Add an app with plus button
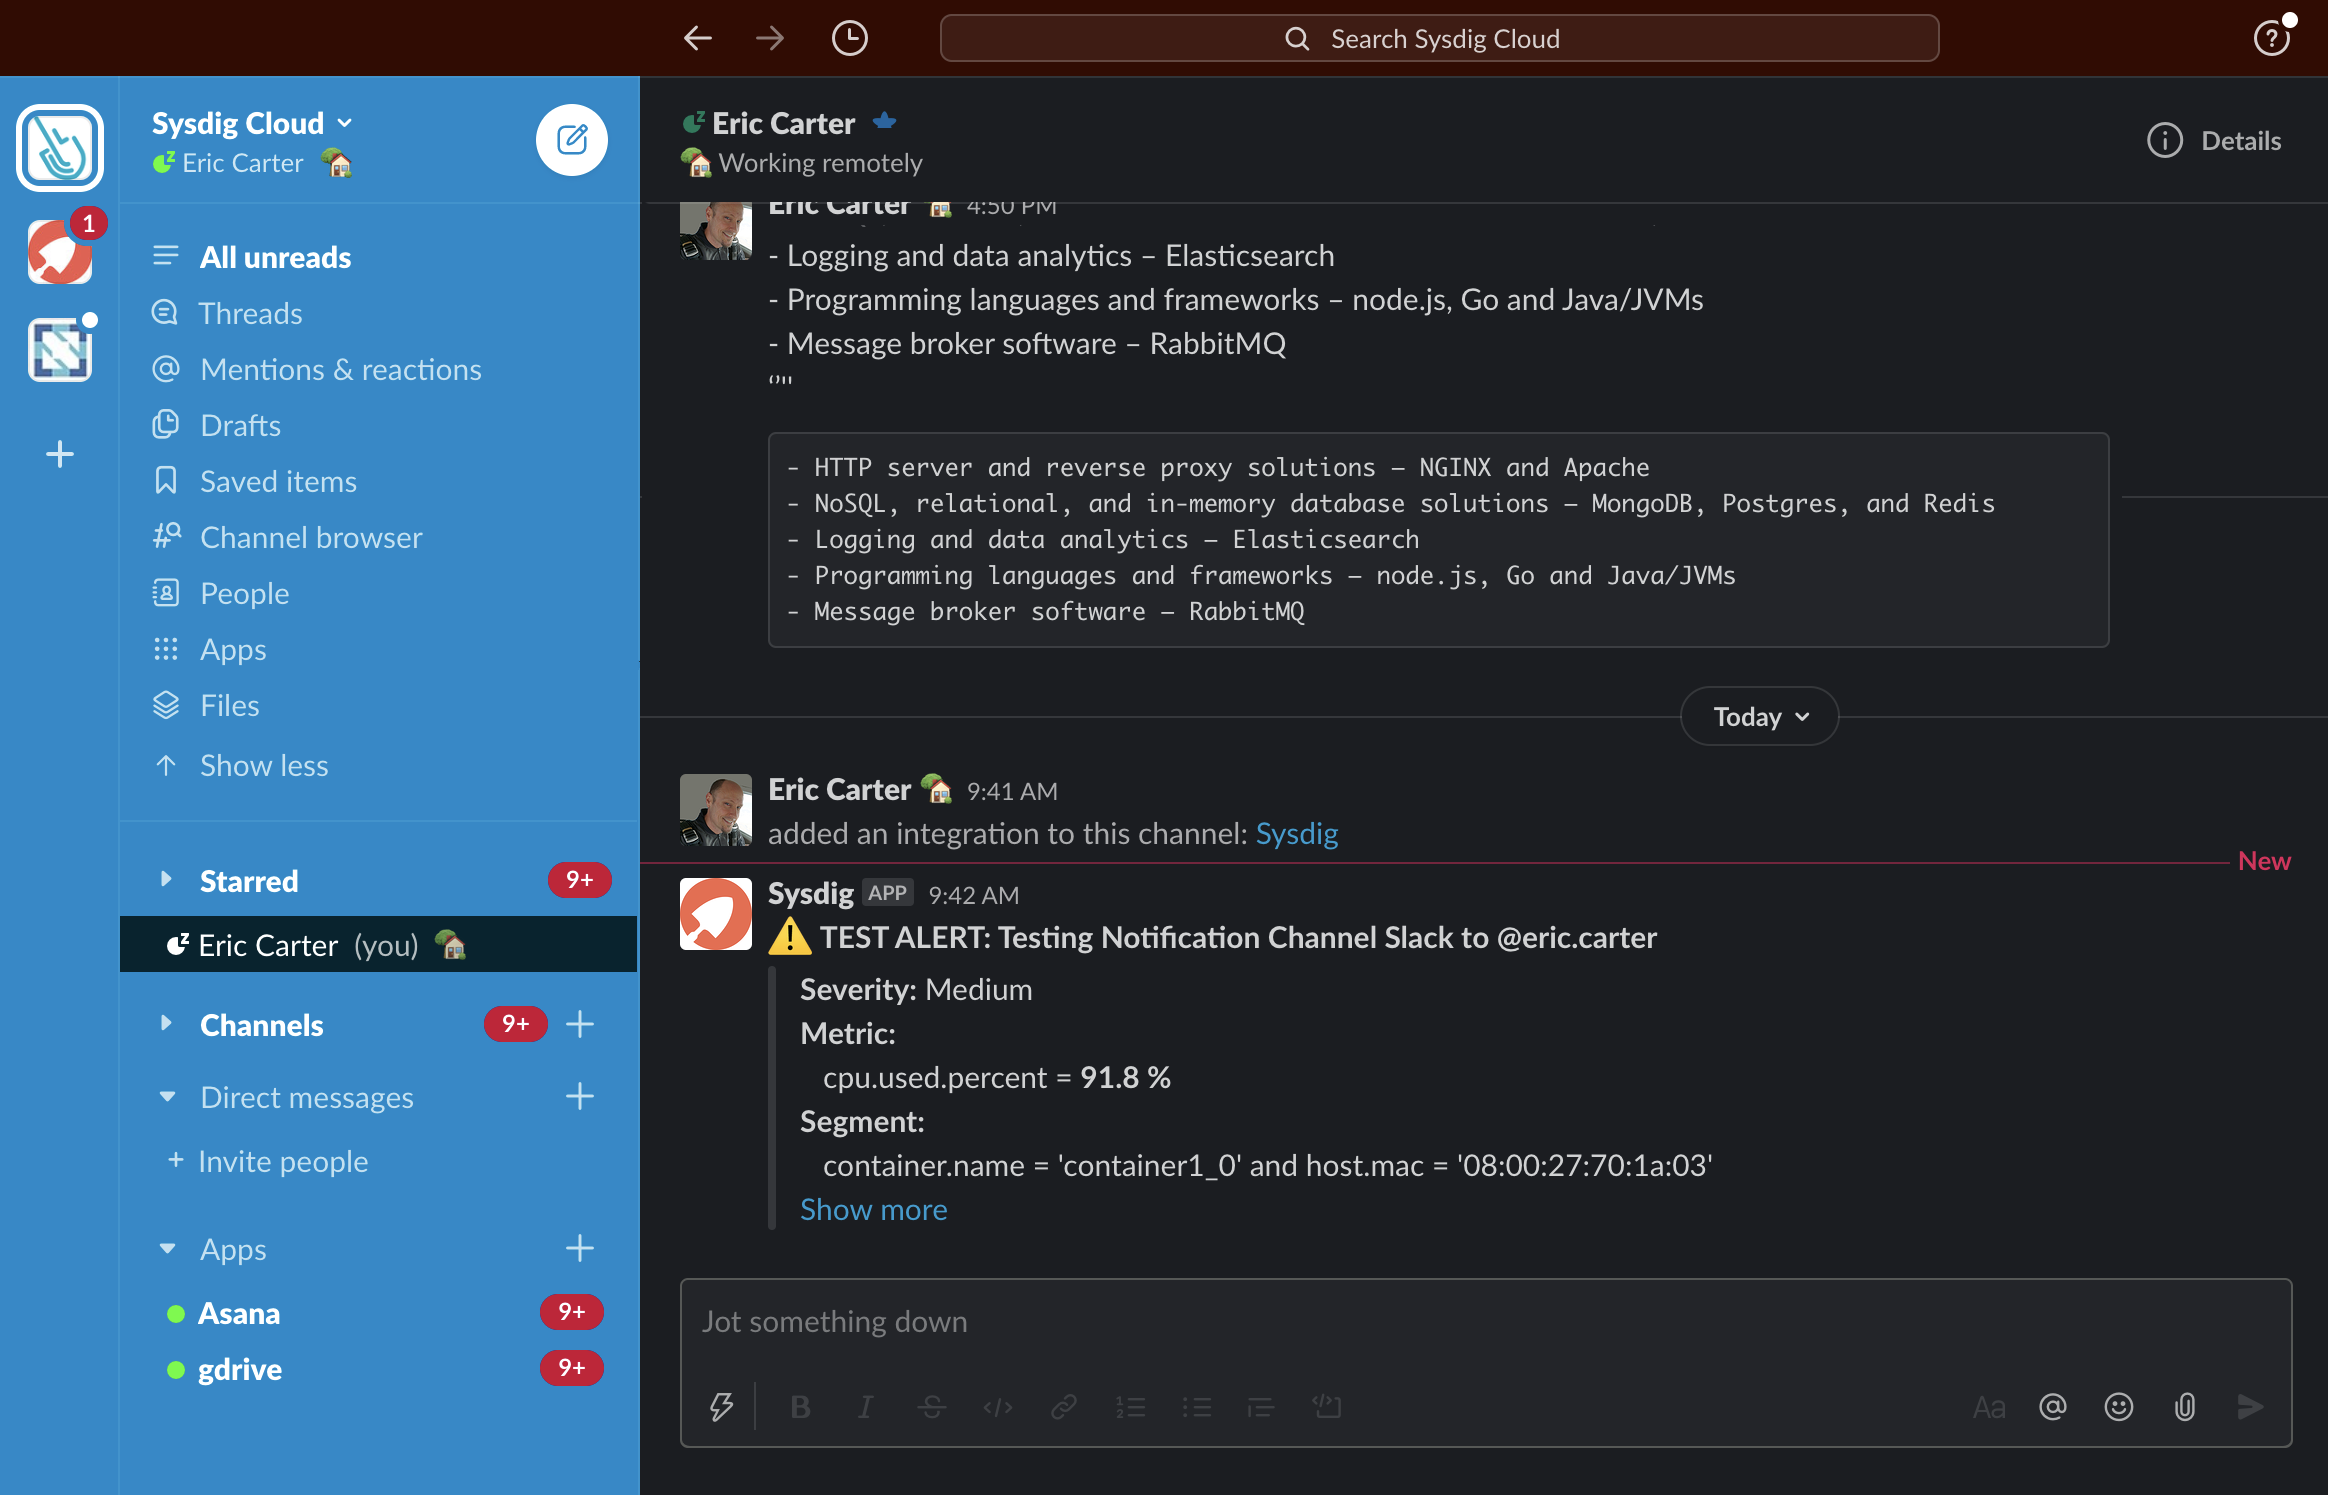 (580, 1249)
